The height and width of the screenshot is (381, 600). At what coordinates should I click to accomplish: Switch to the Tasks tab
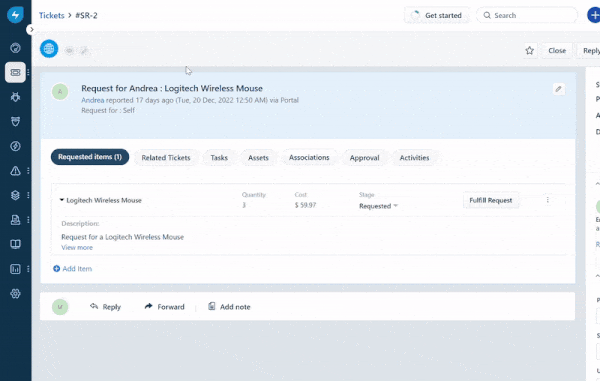(x=219, y=158)
